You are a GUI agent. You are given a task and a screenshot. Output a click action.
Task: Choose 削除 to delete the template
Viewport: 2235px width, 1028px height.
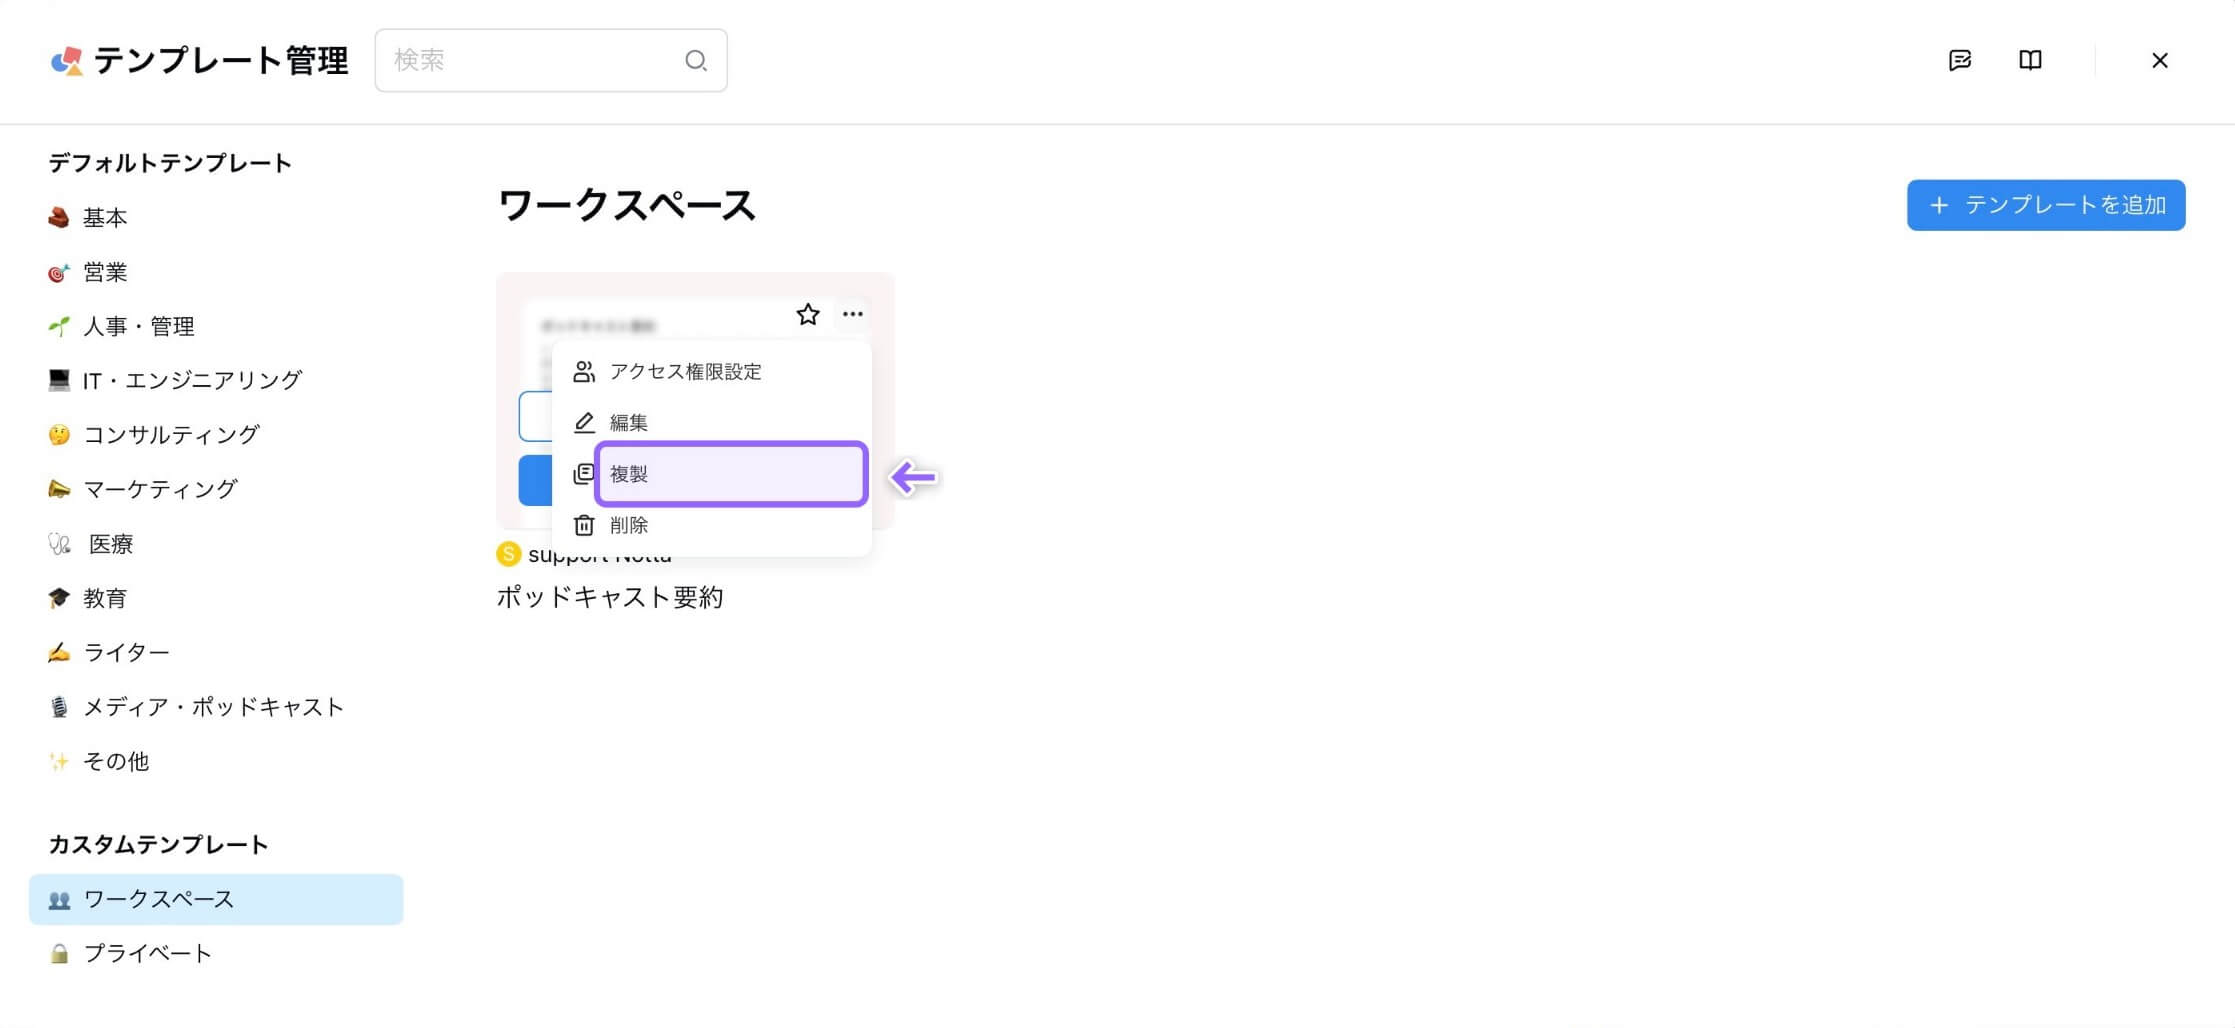[712, 525]
